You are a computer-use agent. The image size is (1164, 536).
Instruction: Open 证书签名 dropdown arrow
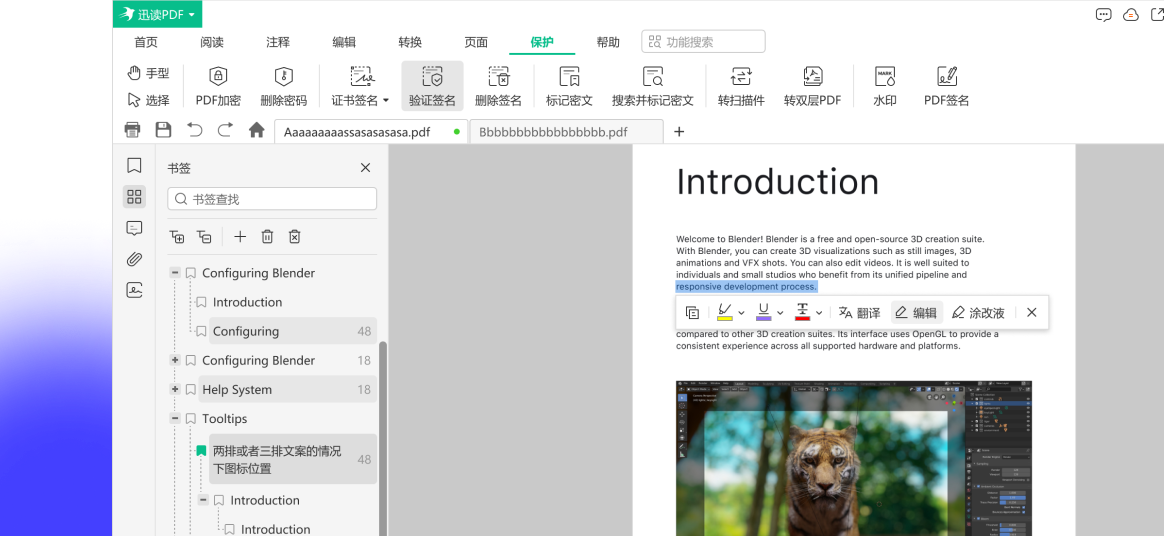[385, 100]
